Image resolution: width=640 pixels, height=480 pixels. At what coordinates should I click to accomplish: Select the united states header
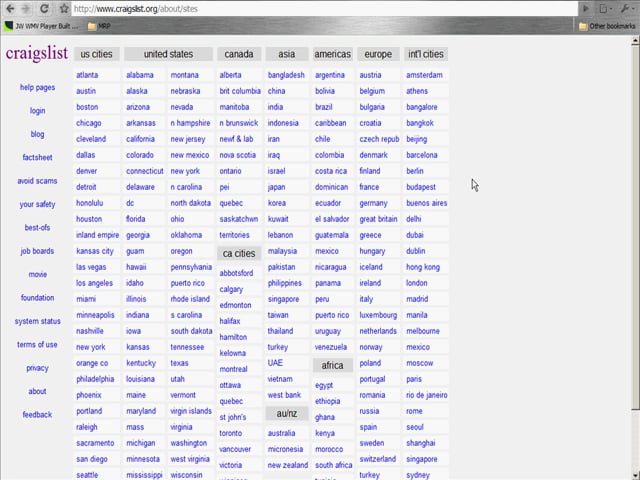point(168,54)
